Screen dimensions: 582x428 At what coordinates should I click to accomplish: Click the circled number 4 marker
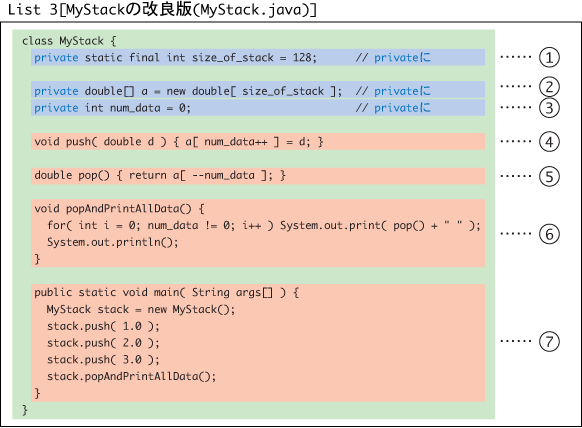549,142
